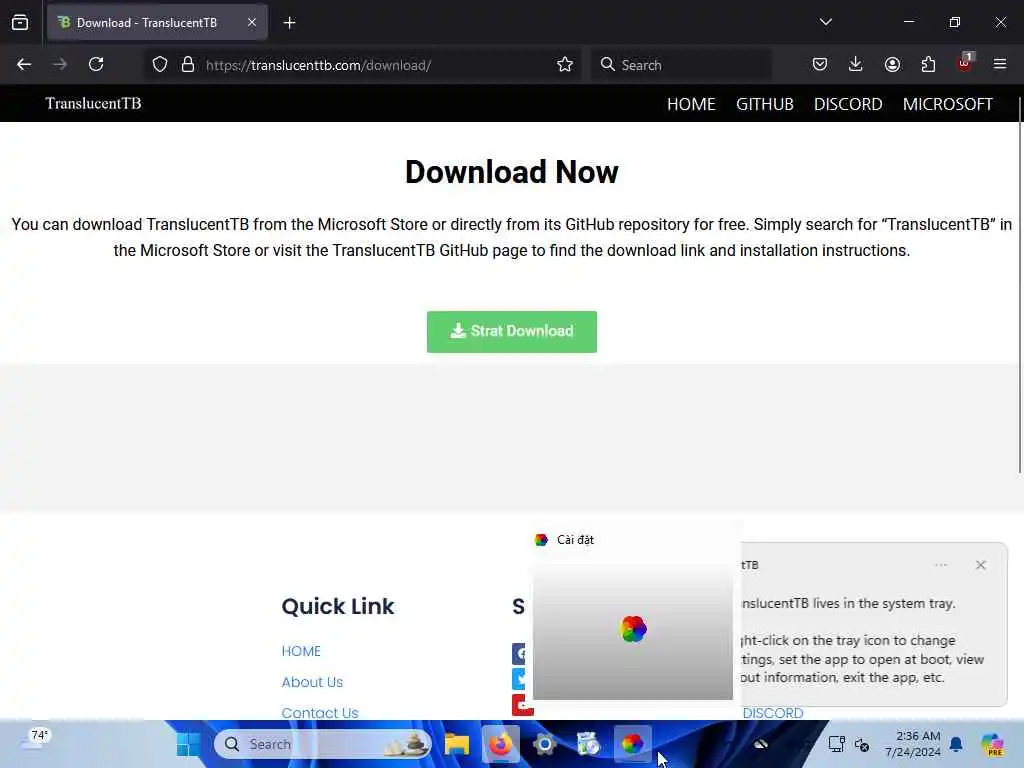
Task: Click the Cài đặt window preview thumbnail
Action: (633, 631)
